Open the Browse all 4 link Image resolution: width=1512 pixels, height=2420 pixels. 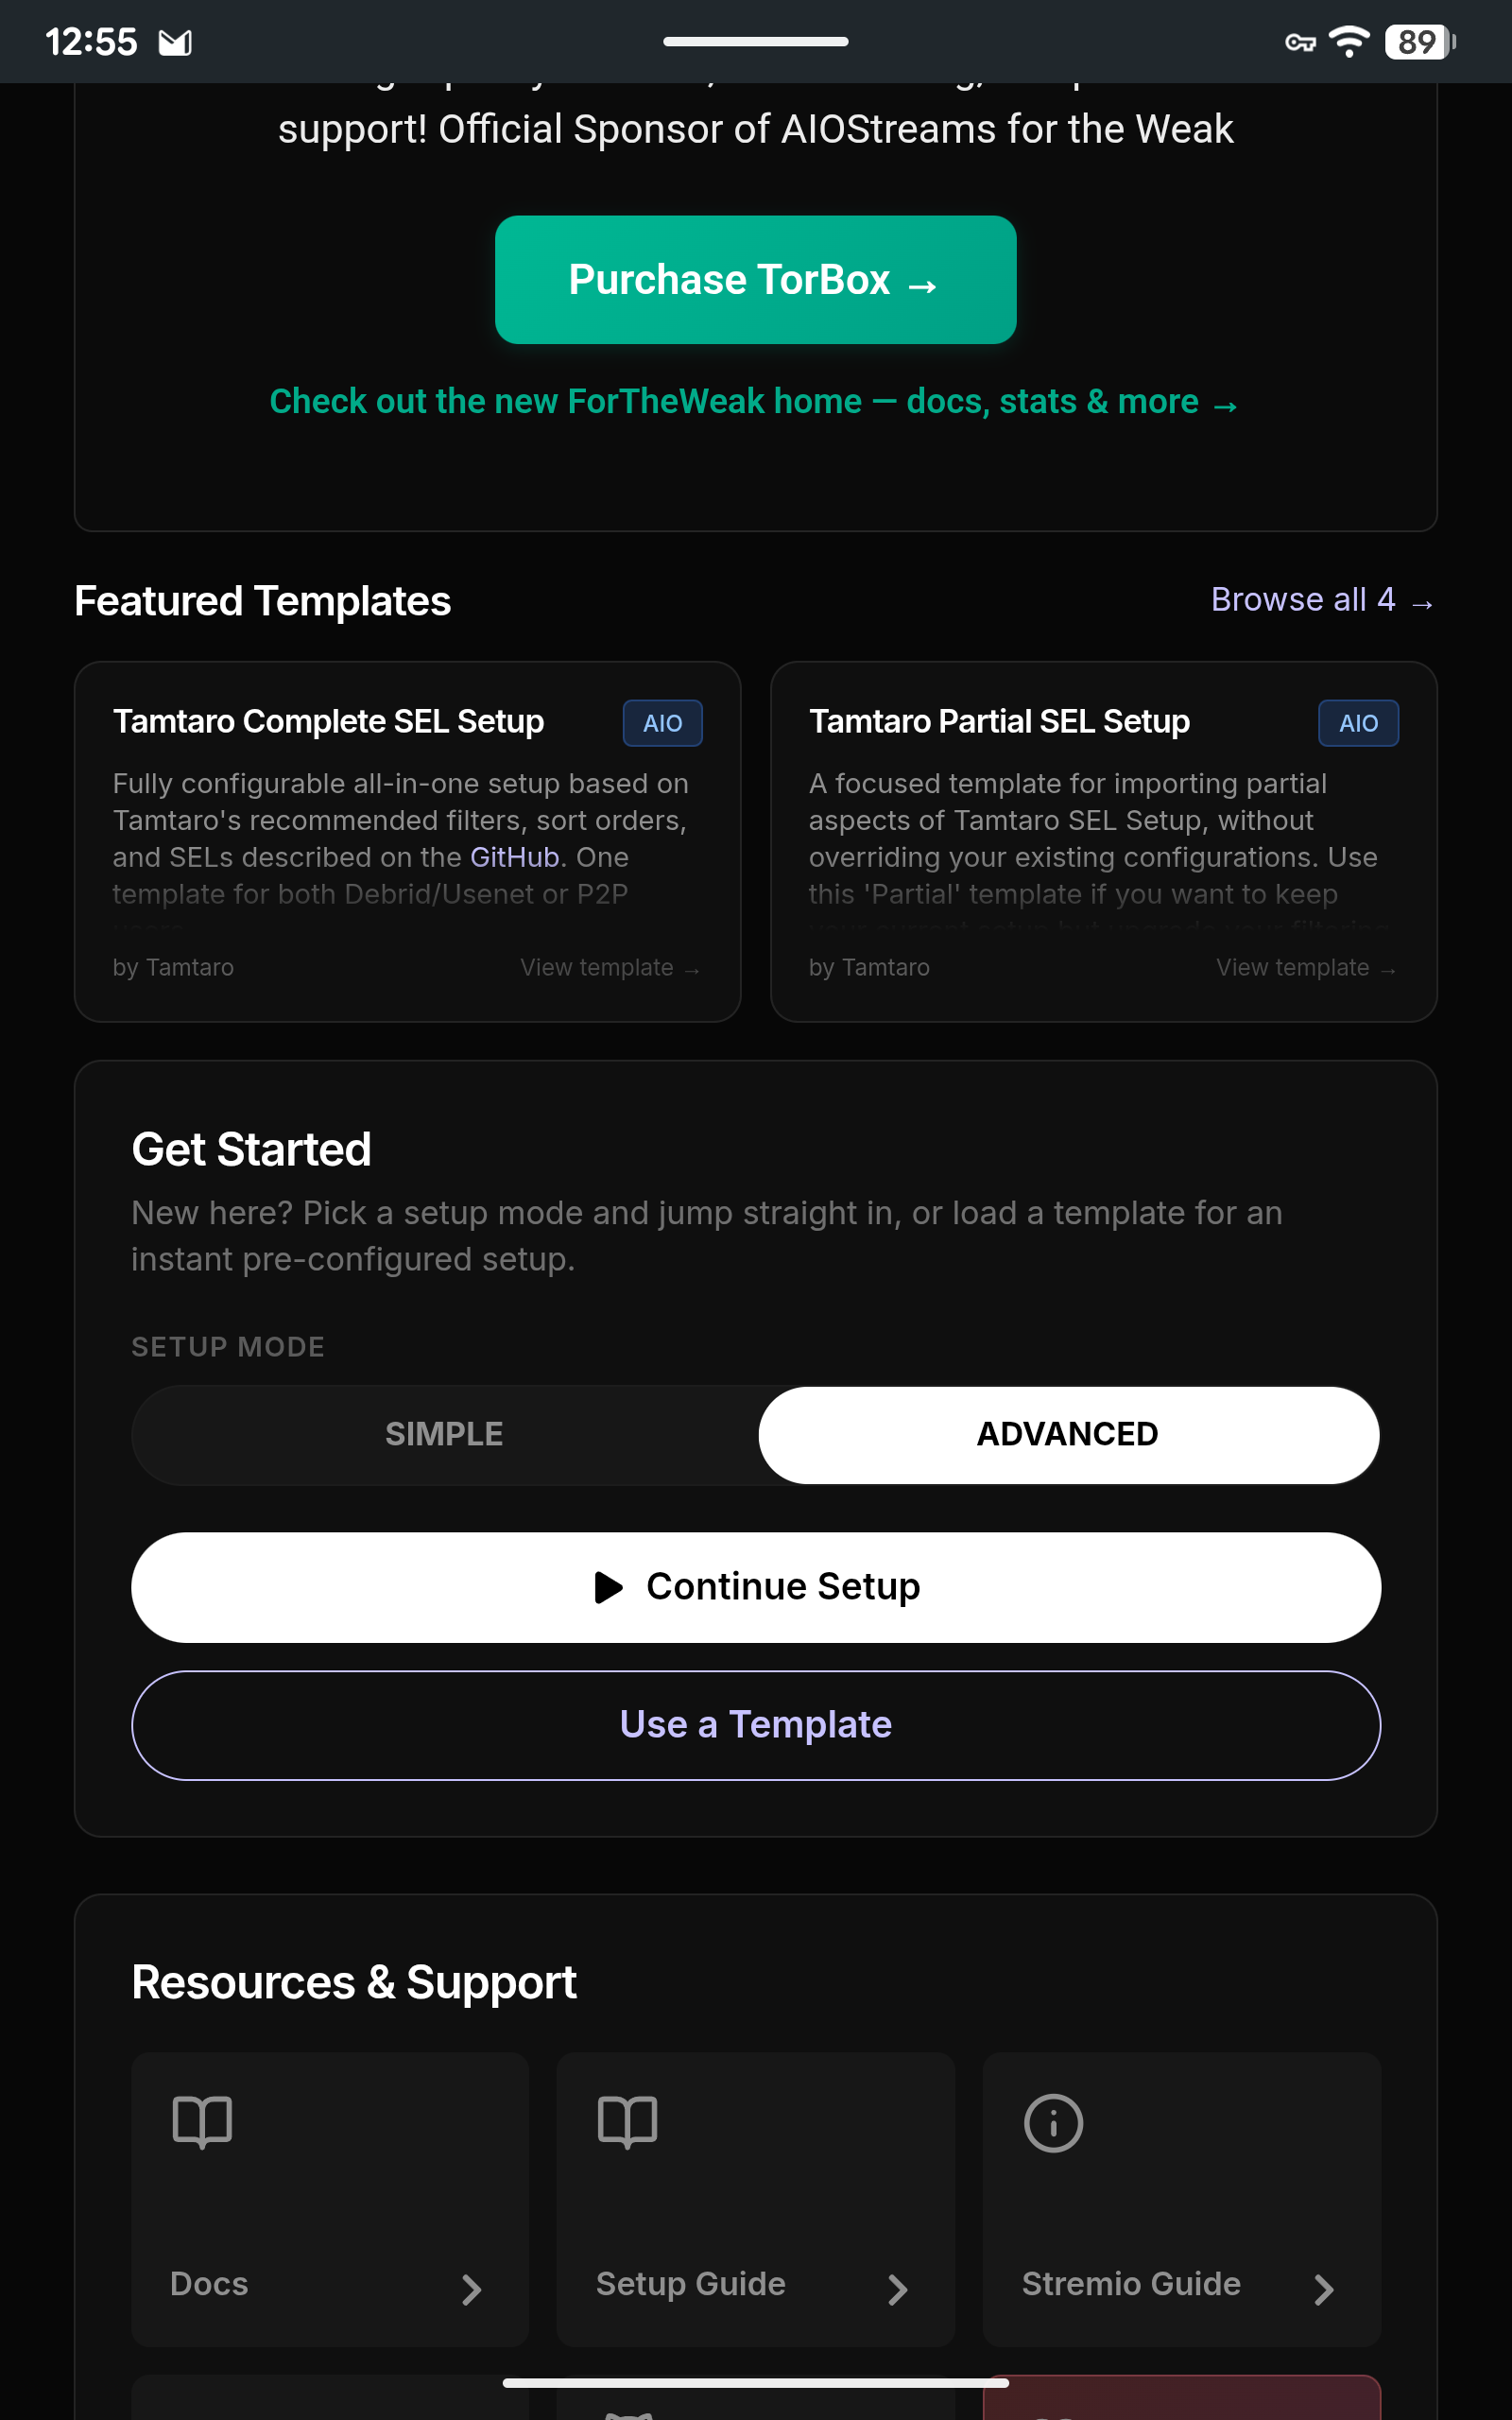[x=1322, y=600]
